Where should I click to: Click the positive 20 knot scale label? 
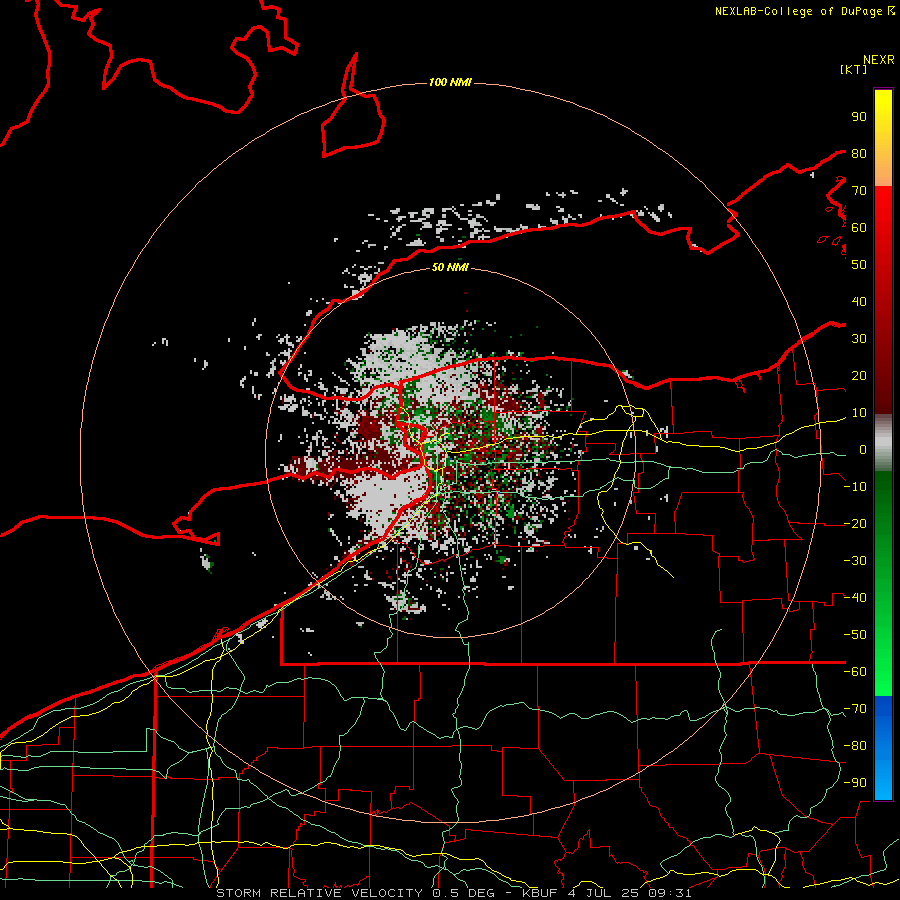[x=859, y=376]
